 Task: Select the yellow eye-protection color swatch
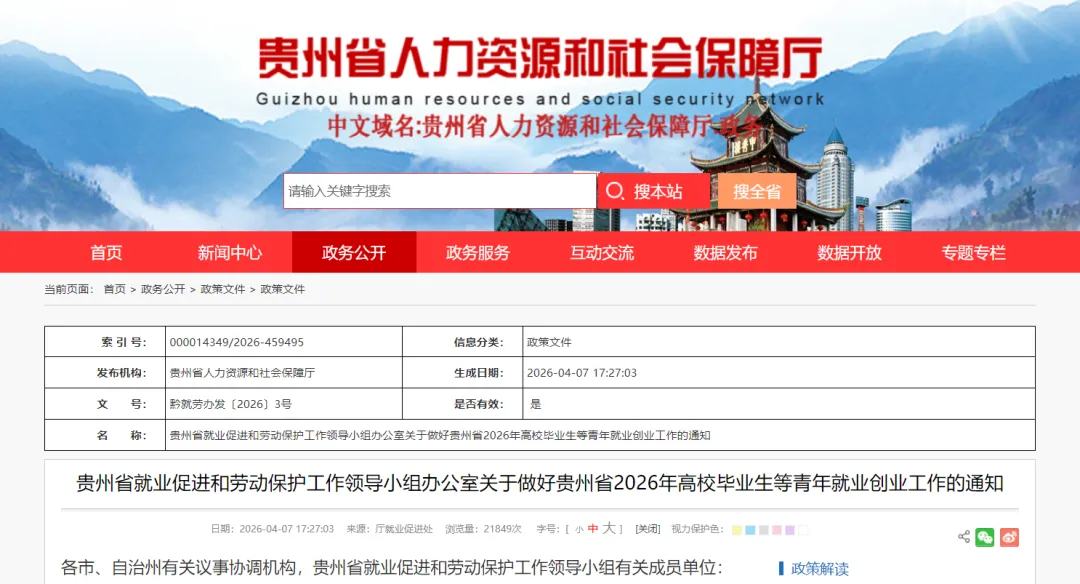point(737,530)
